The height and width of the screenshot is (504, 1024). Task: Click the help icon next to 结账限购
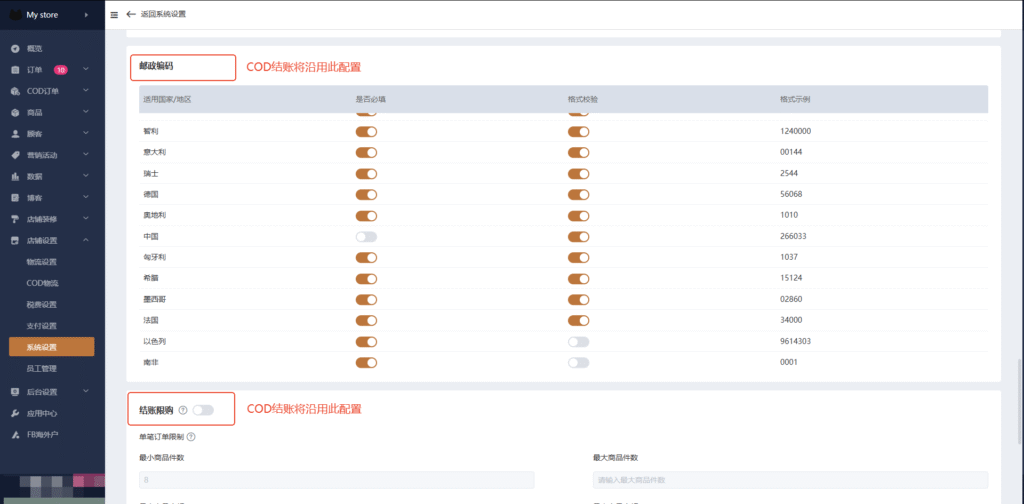coord(183,410)
